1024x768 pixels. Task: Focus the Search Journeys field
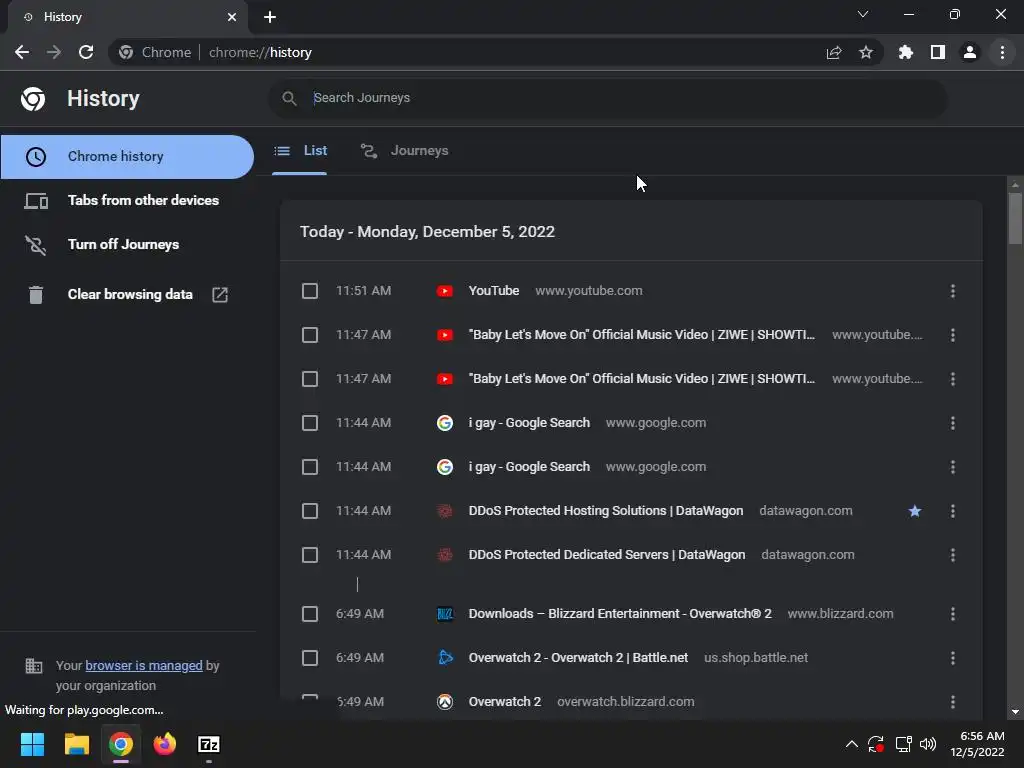click(607, 98)
